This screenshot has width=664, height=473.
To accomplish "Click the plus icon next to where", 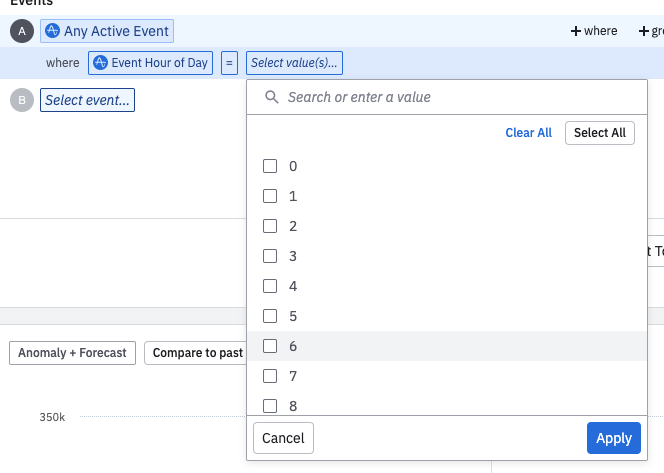I will [x=576, y=31].
